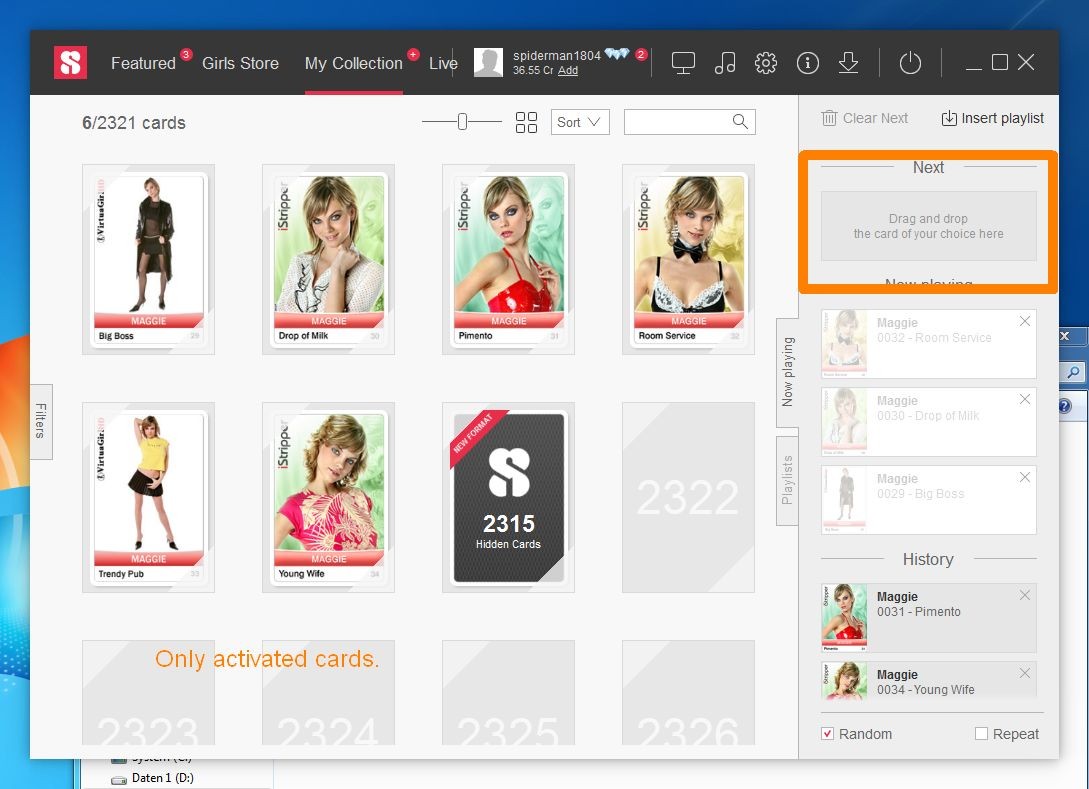Switch to the Girls Store tab
Screen dimensions: 1089x789
pyautogui.click(x=240, y=63)
